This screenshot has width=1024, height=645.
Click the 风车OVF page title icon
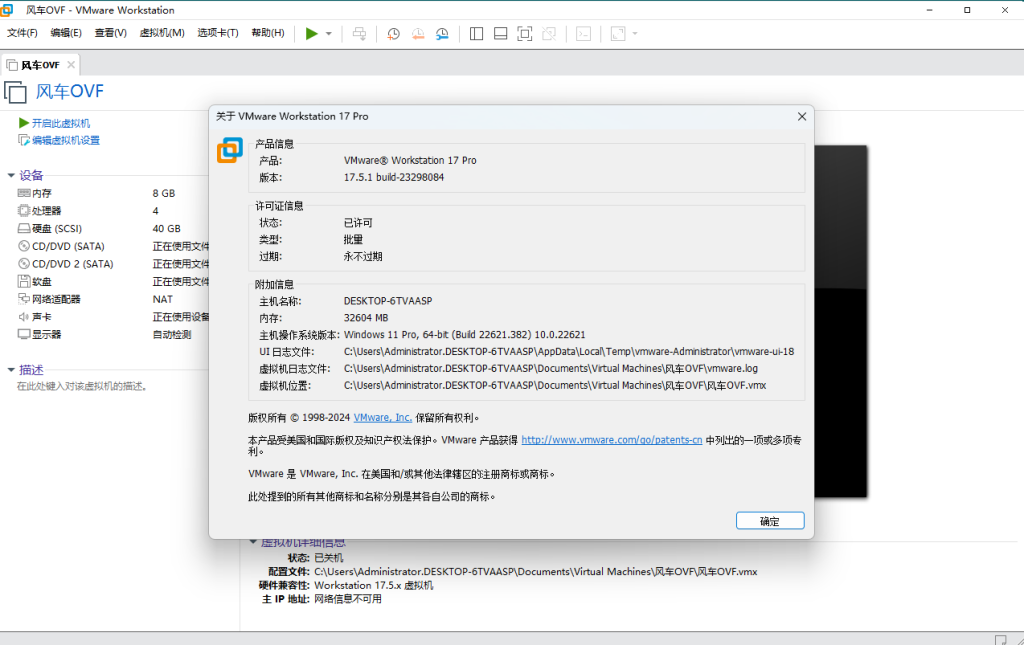[x=16, y=92]
